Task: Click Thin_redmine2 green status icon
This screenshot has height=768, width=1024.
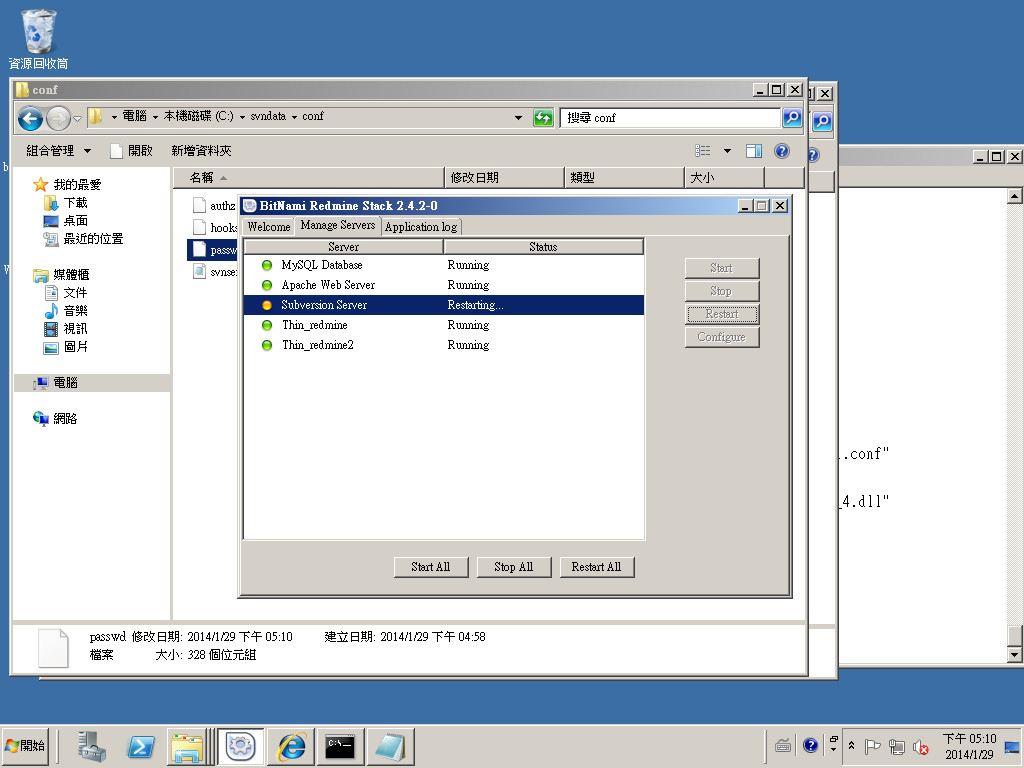Action: pyautogui.click(x=266, y=345)
